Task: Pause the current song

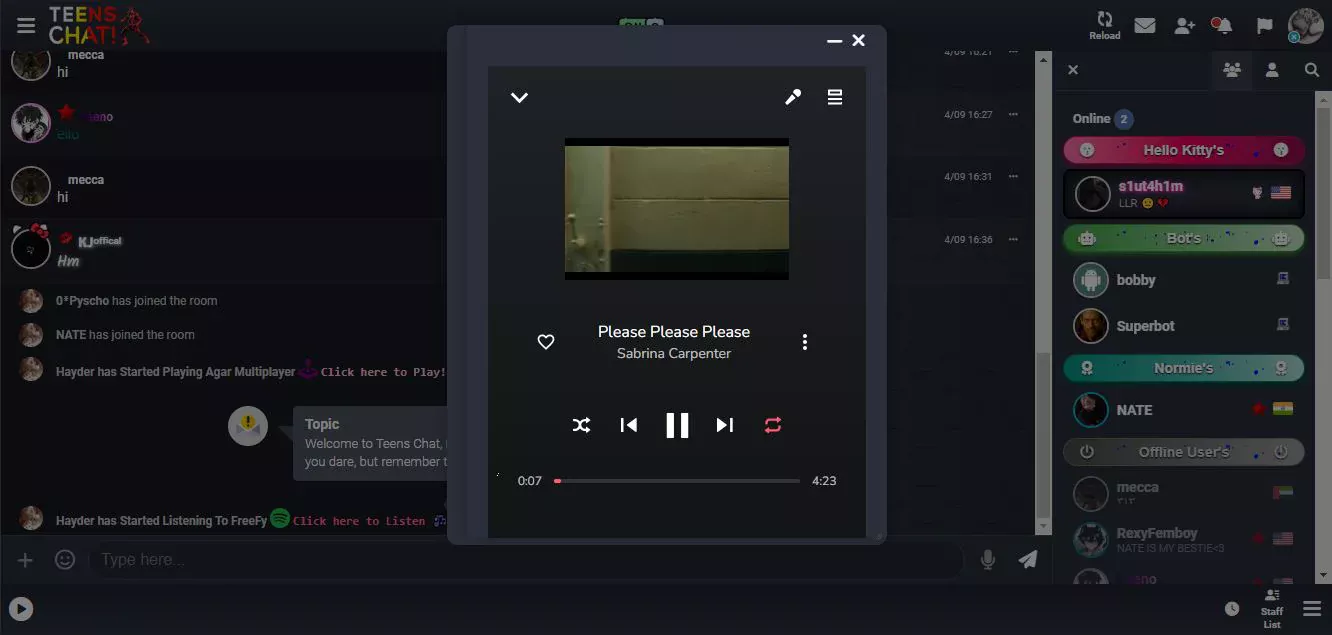Action: pyautogui.click(x=677, y=425)
